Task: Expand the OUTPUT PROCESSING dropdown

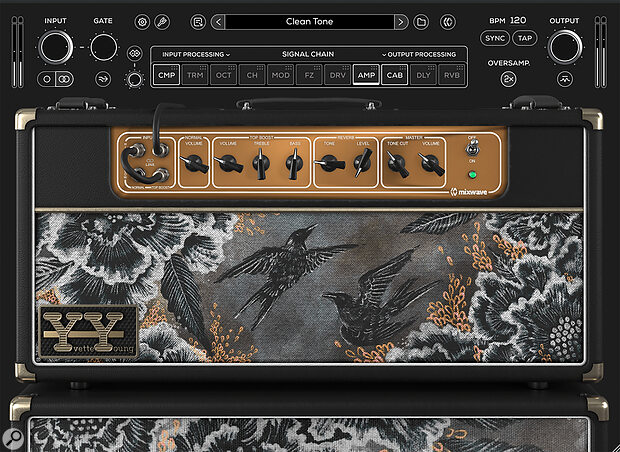Action: click(x=419, y=55)
